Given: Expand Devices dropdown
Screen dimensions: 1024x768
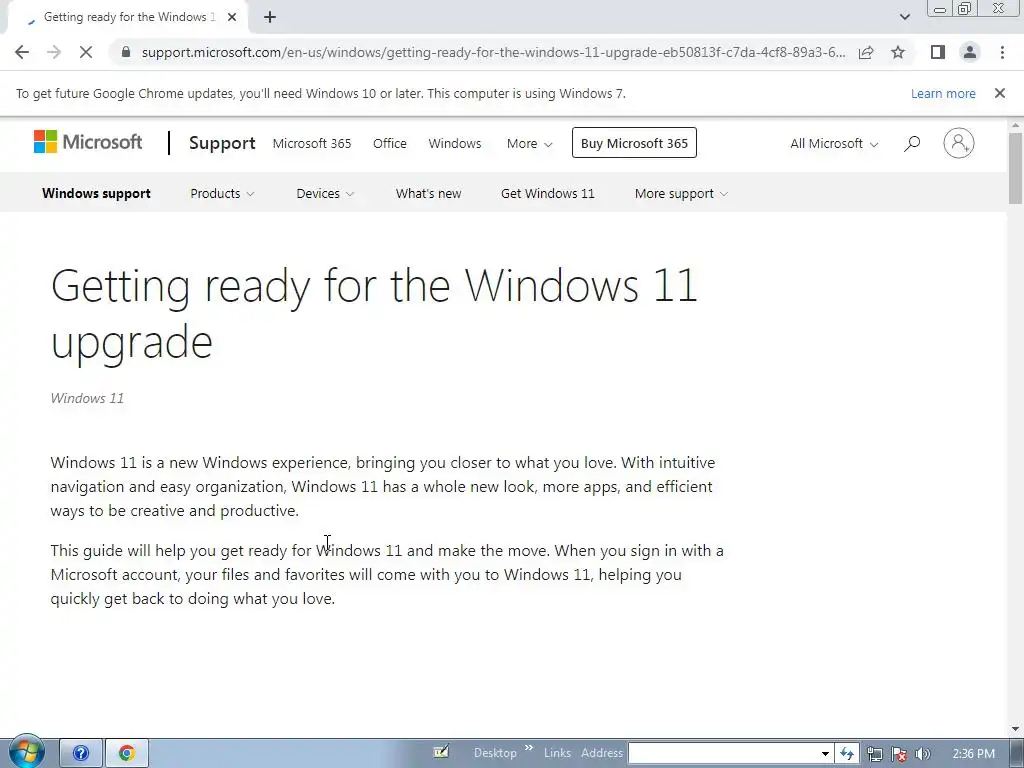Looking at the screenshot, I should point(325,193).
